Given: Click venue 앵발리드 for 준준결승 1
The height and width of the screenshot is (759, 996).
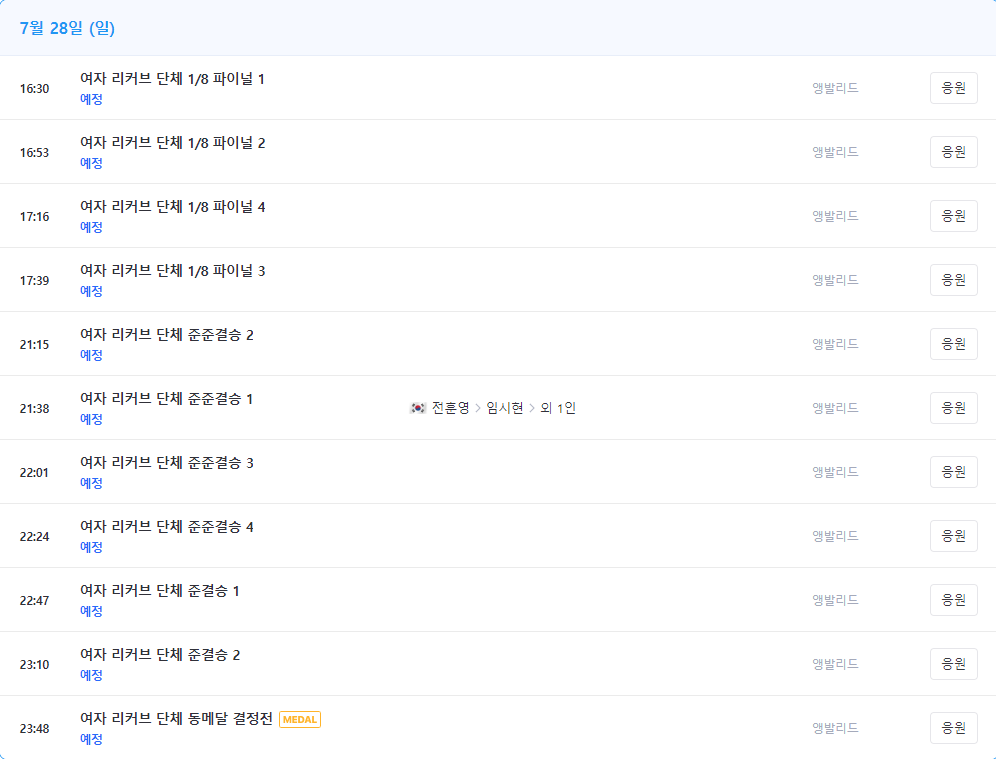Looking at the screenshot, I should tap(835, 408).
